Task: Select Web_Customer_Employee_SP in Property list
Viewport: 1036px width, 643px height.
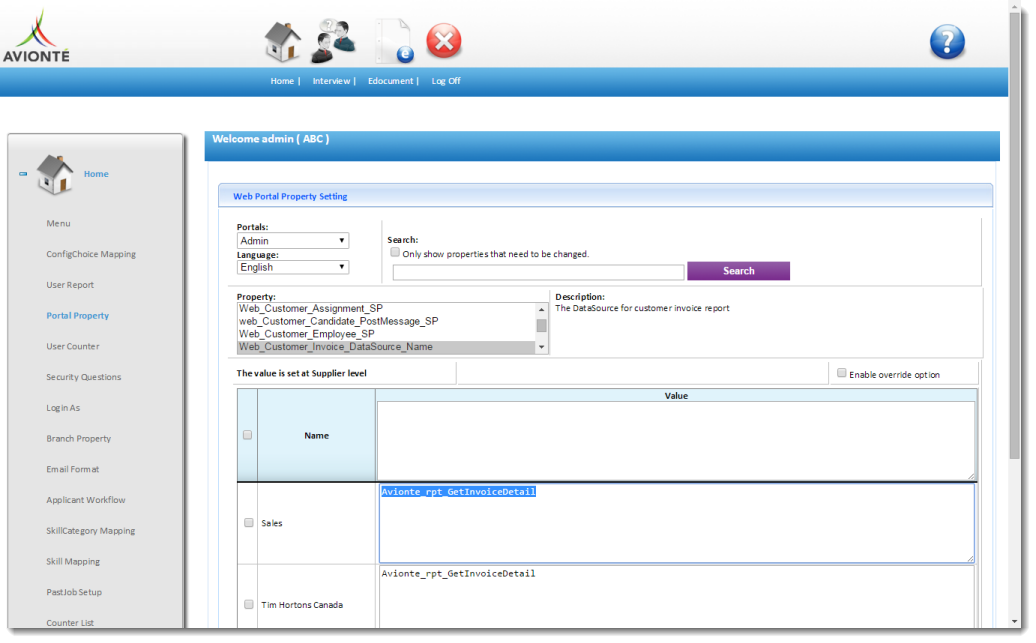Action: tap(306, 334)
